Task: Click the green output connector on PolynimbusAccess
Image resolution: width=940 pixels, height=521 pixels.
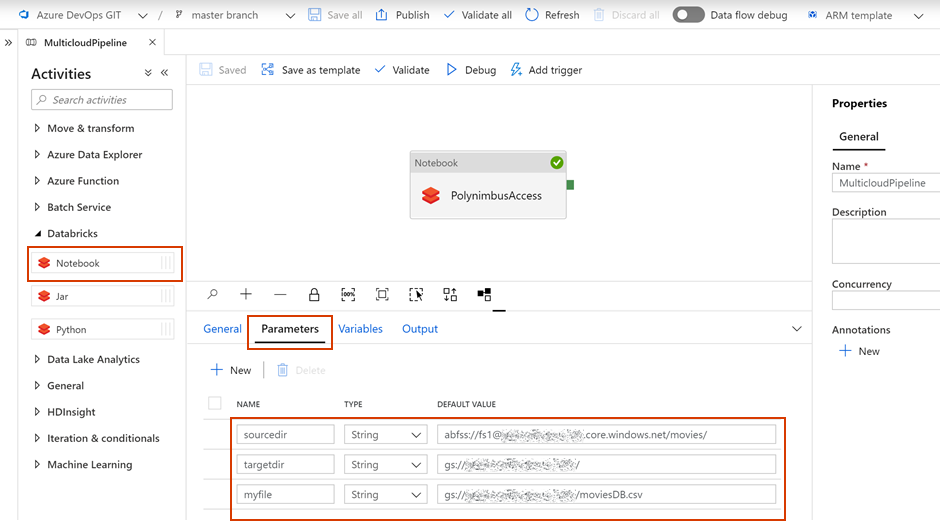Action: coord(570,185)
